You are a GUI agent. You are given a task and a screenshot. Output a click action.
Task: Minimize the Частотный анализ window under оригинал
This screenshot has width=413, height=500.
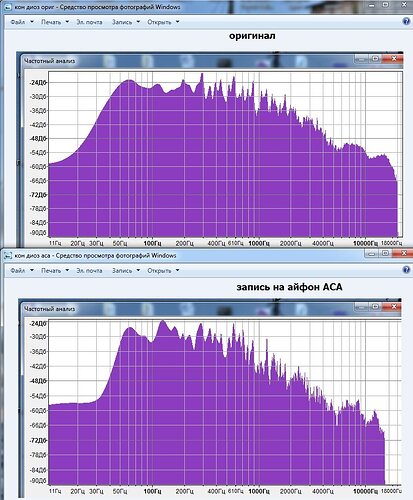(x=362, y=59)
